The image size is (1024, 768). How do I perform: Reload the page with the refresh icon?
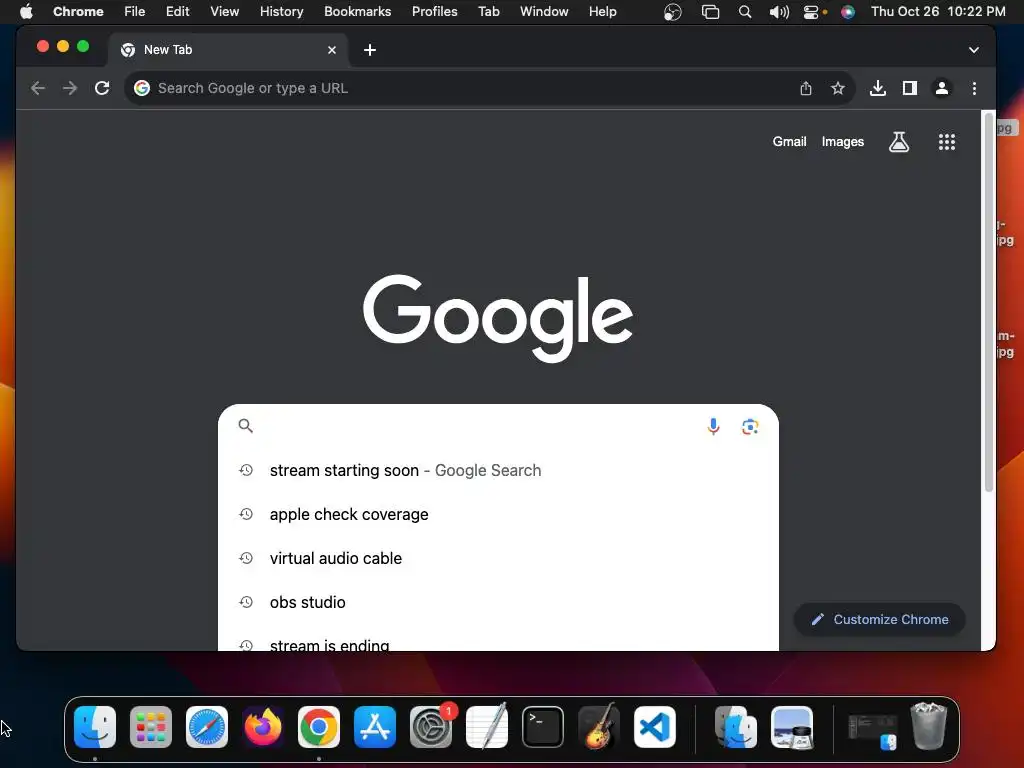[x=102, y=88]
